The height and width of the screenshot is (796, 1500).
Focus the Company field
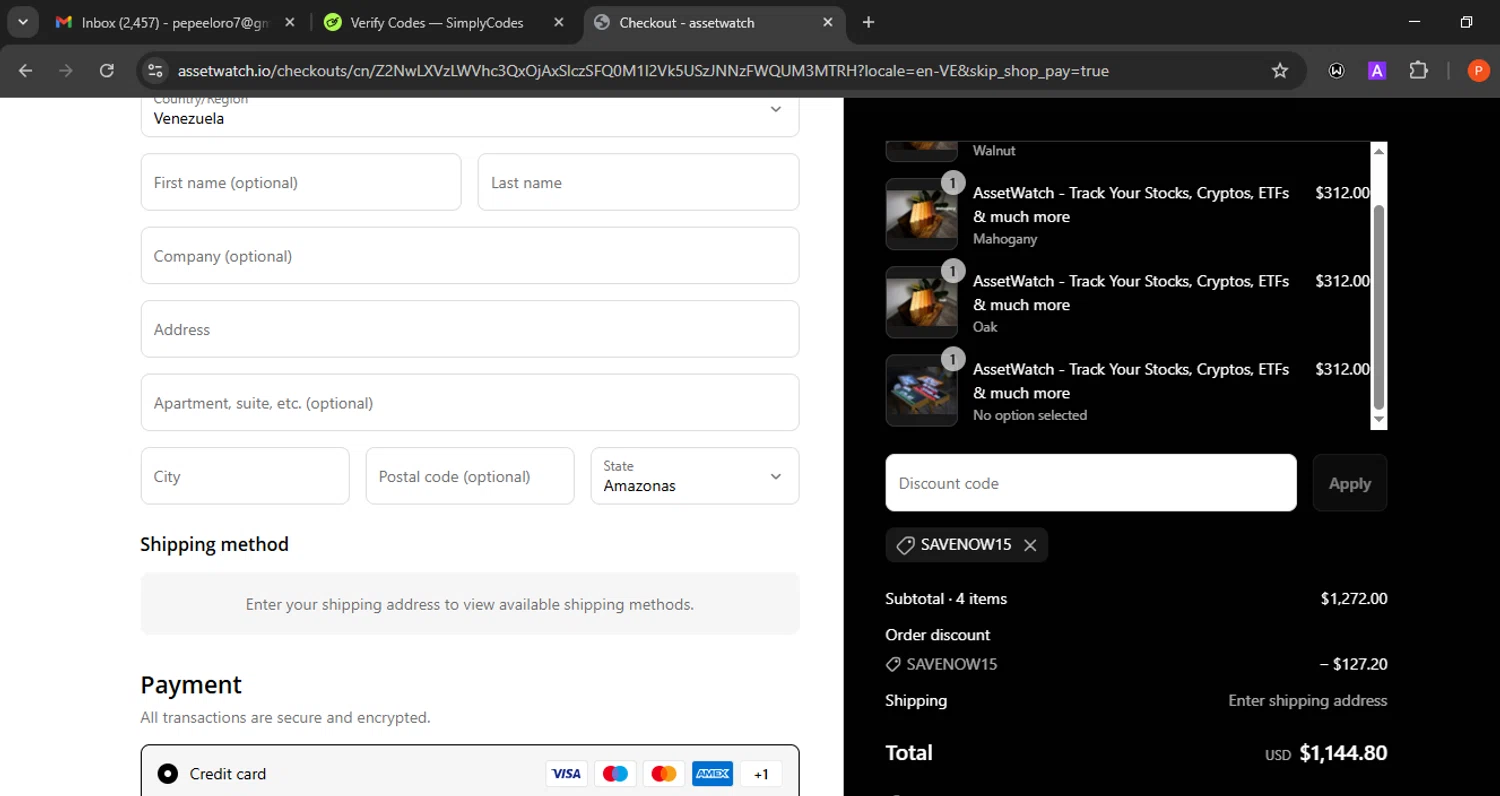(470, 256)
